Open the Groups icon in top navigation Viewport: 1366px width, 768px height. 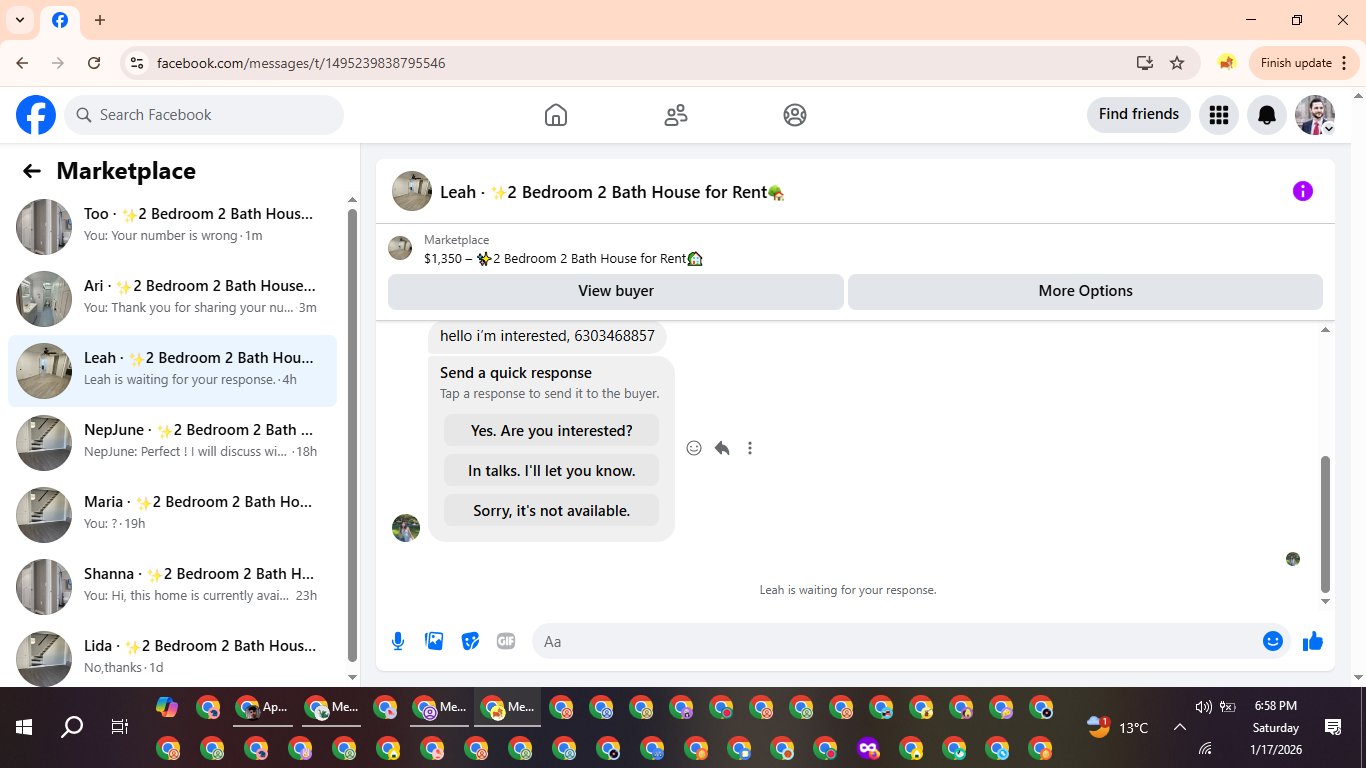point(795,115)
